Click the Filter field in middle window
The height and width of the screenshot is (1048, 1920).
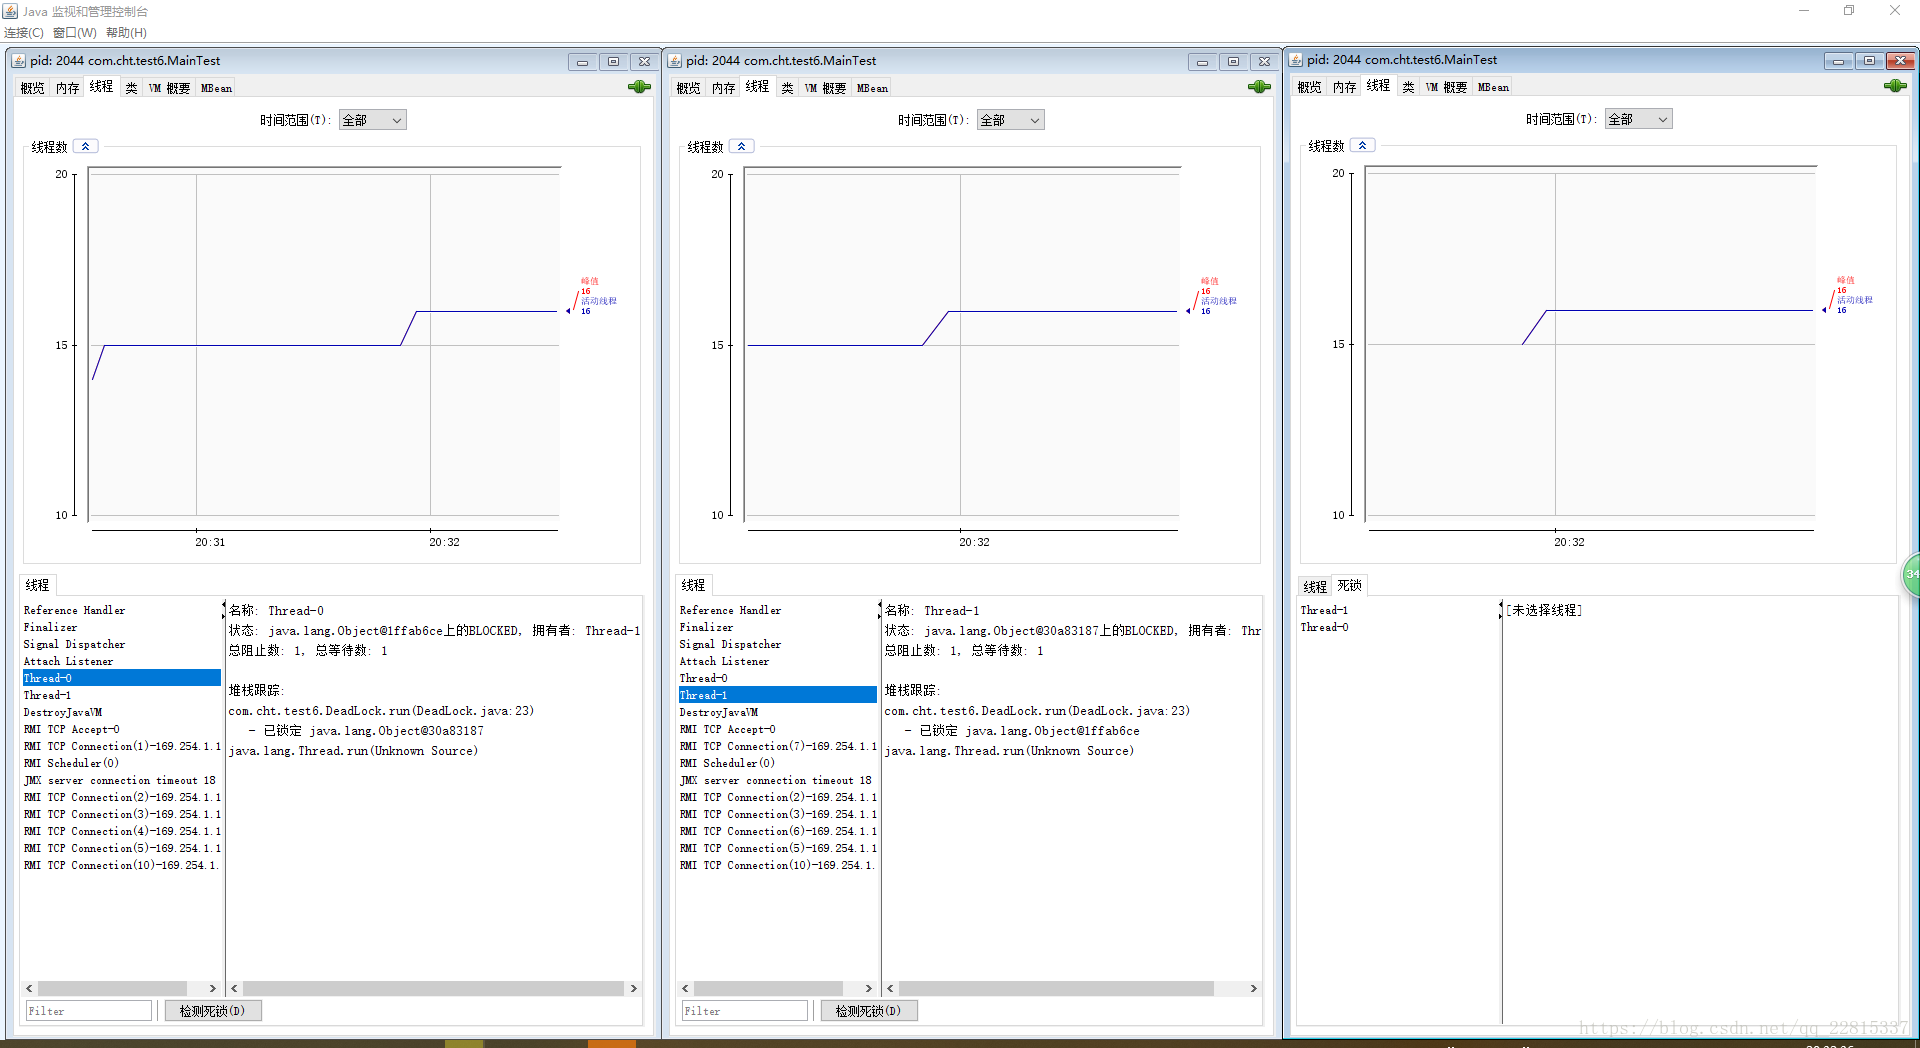click(x=745, y=1011)
